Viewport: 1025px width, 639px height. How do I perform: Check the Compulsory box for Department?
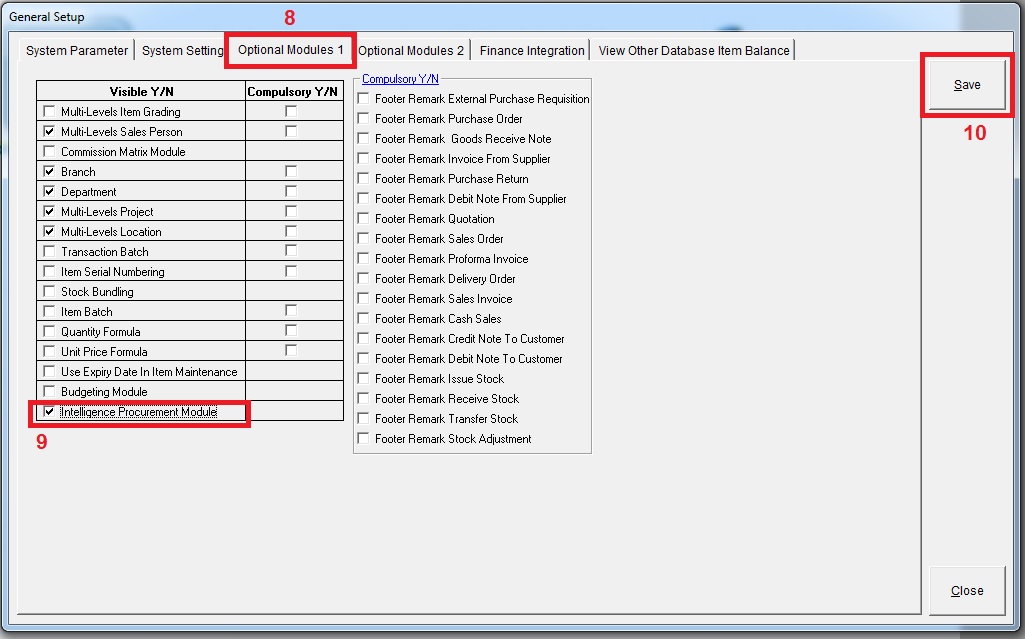coord(291,192)
